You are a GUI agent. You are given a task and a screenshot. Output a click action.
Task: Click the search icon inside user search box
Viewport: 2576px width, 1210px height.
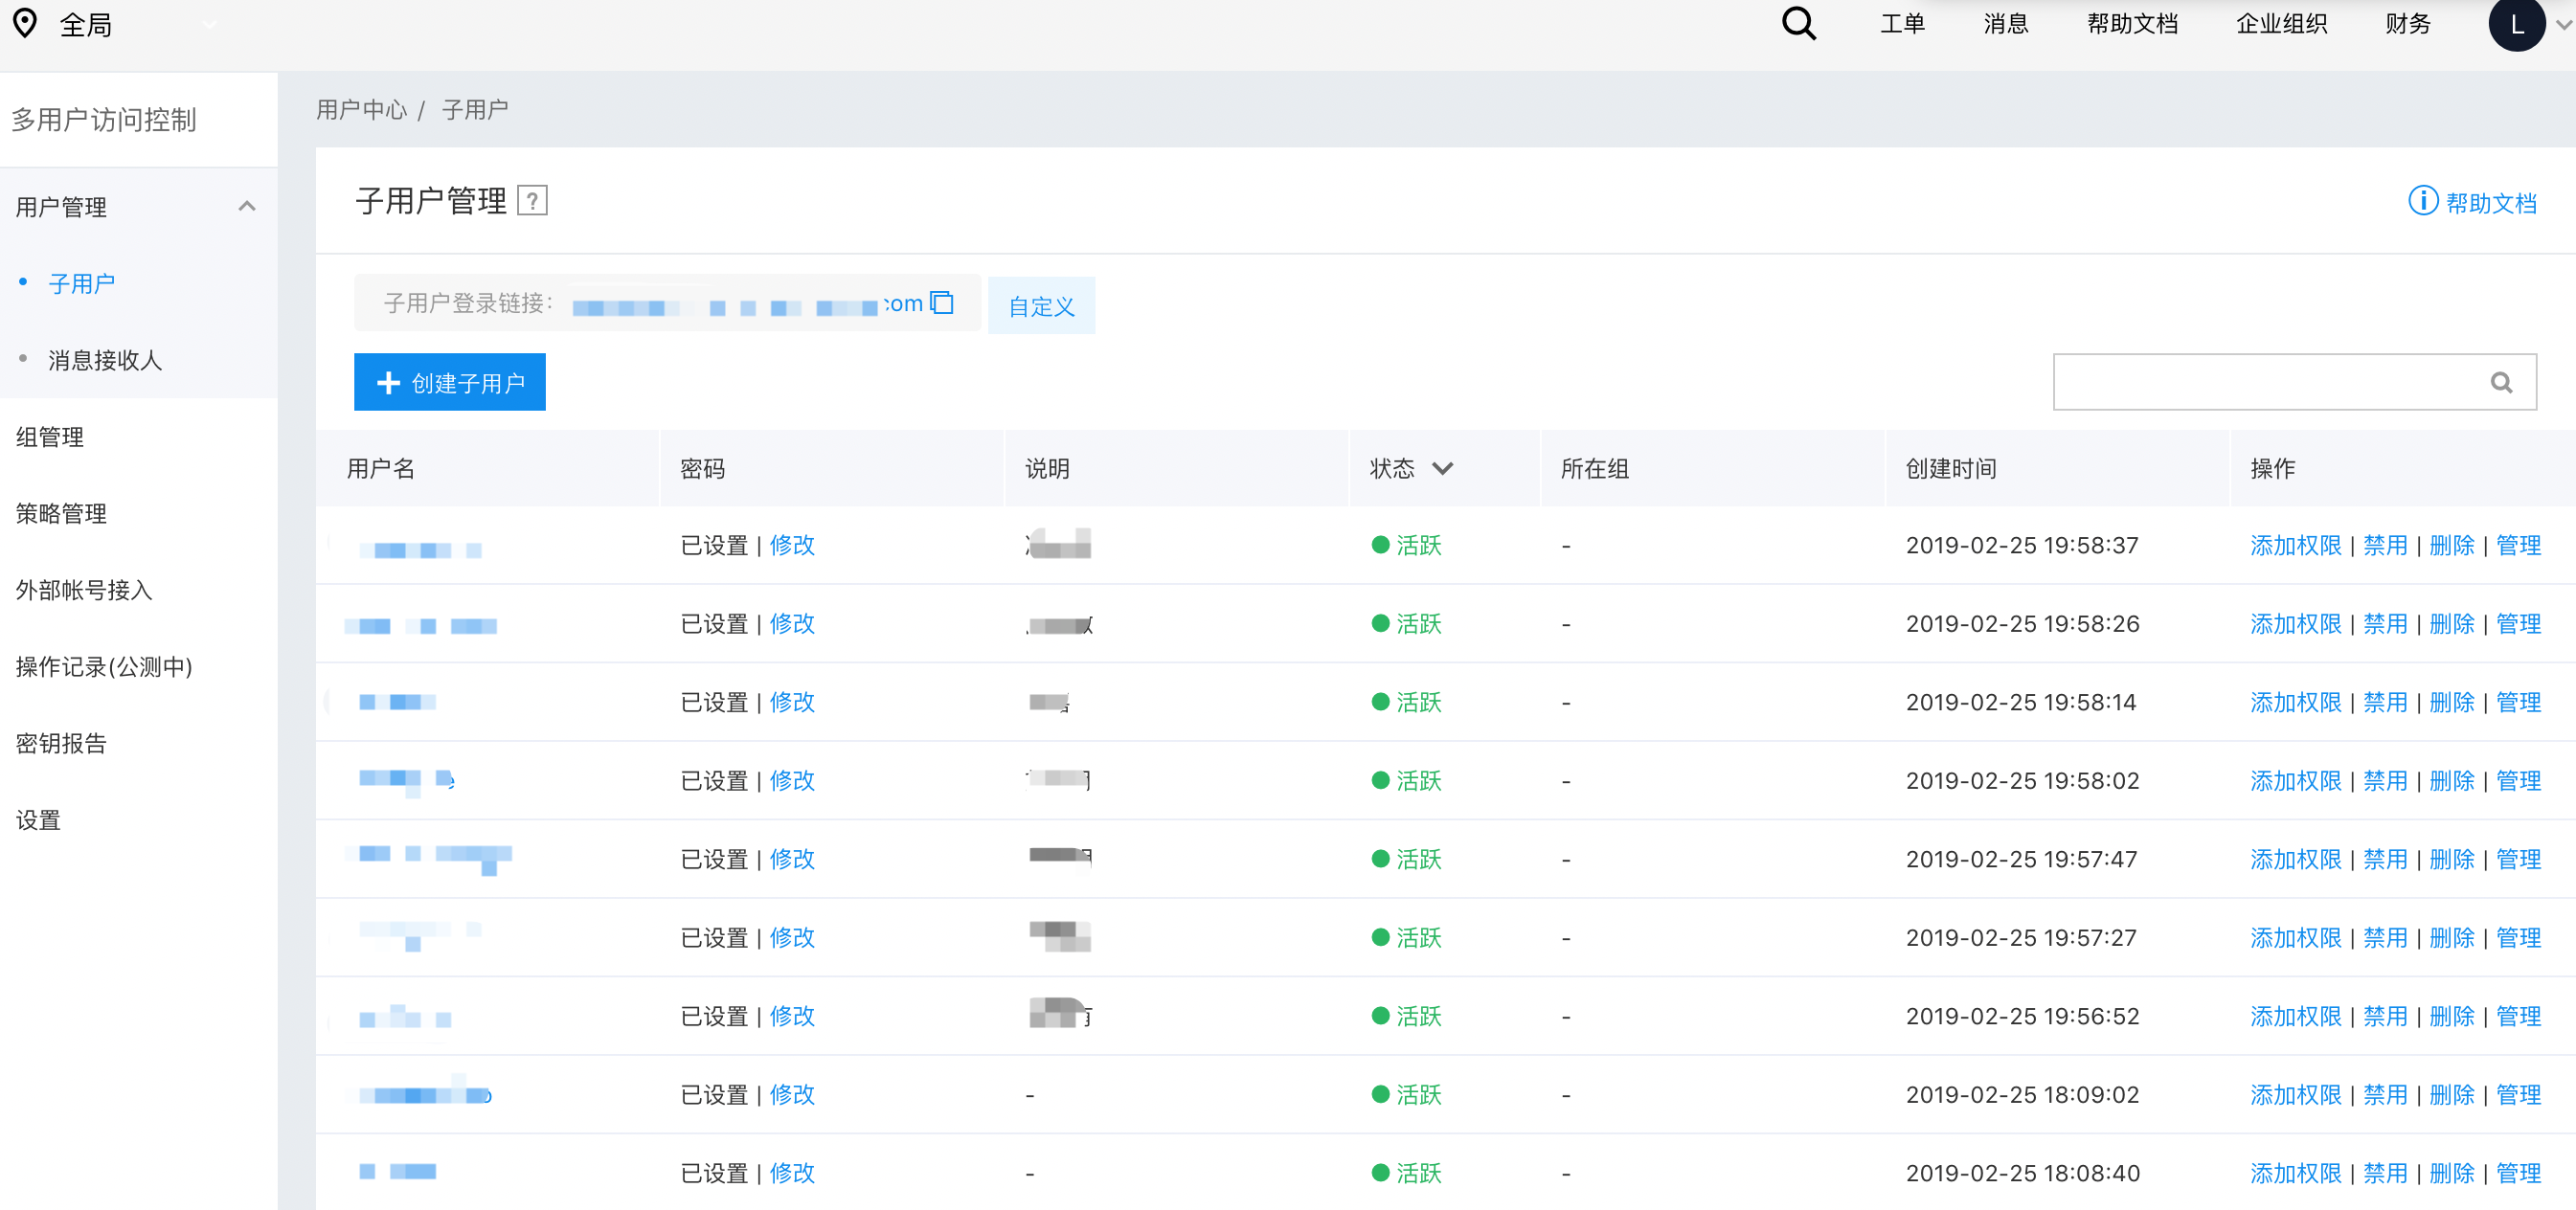[2501, 382]
